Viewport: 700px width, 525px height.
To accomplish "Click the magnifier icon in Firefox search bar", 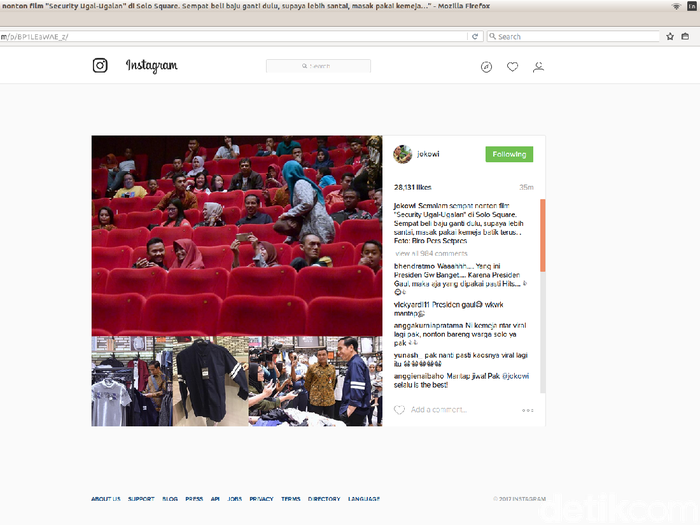I will click(492, 37).
